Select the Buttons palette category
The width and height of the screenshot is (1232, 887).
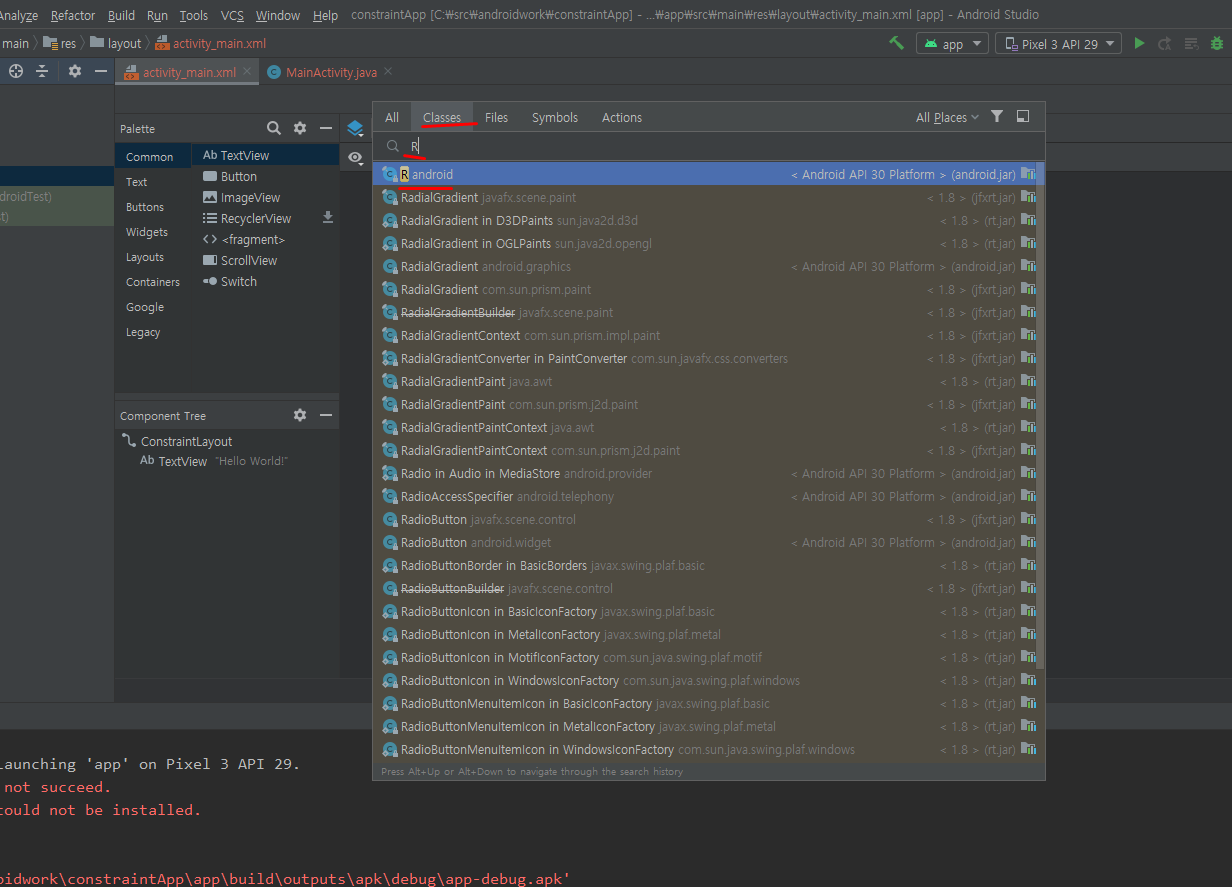click(153, 207)
